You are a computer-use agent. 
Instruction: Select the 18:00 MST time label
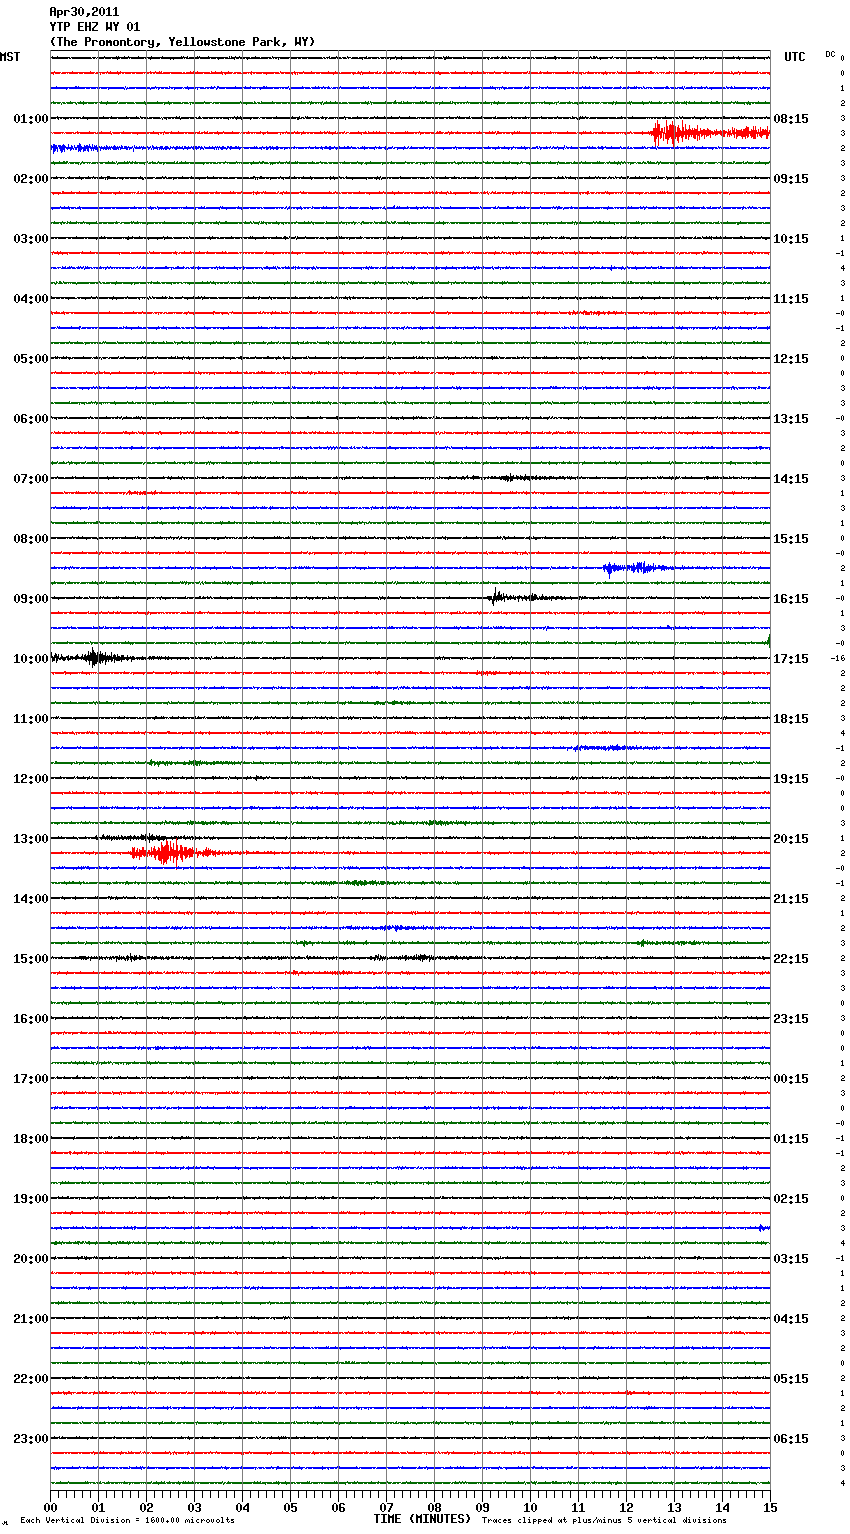click(31, 1139)
